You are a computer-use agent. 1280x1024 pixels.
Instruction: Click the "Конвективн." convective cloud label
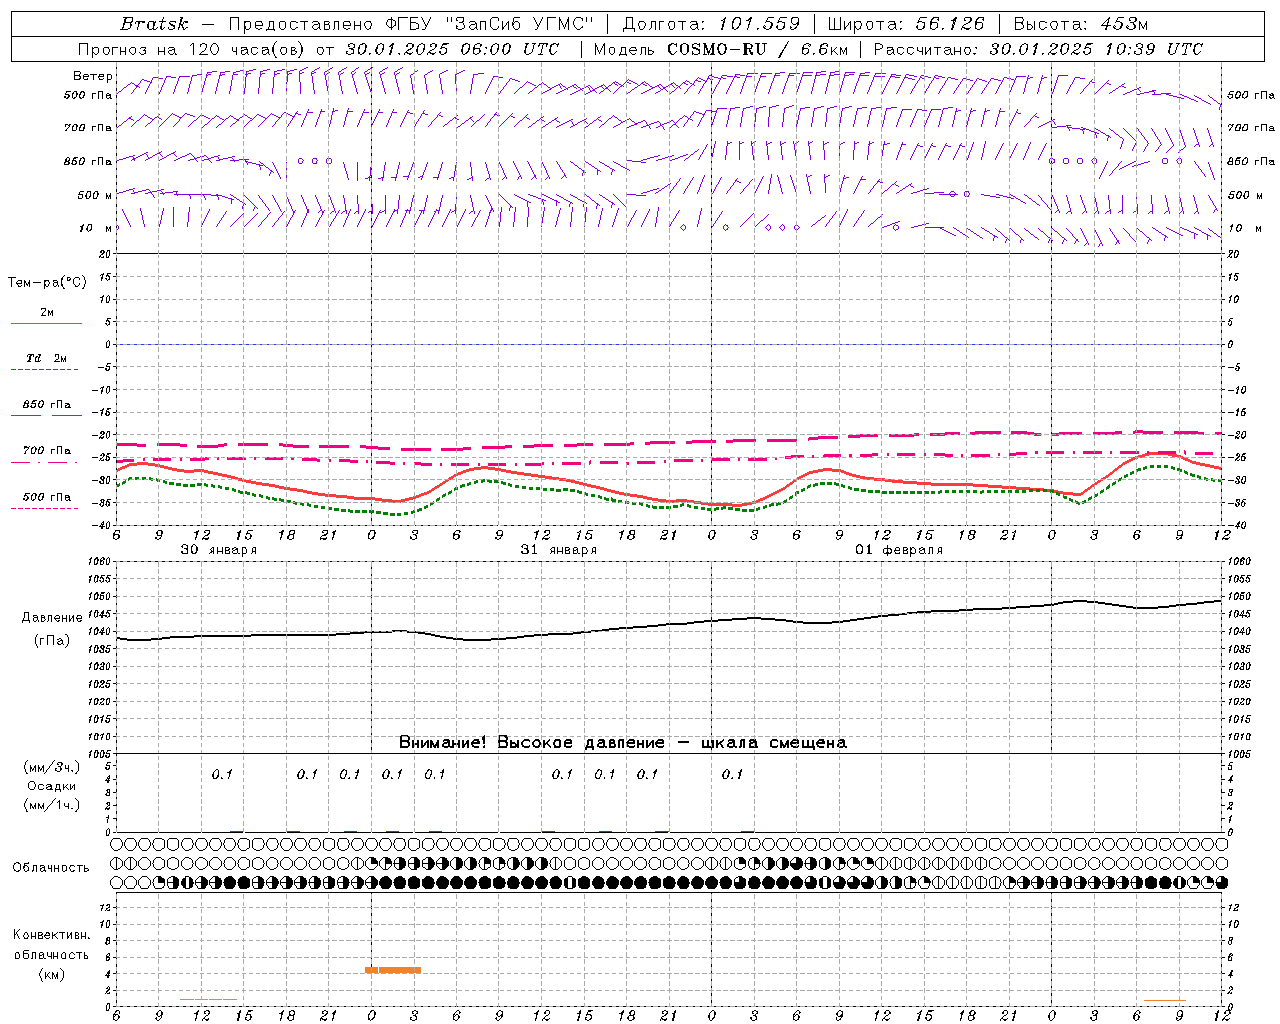coord(51,935)
